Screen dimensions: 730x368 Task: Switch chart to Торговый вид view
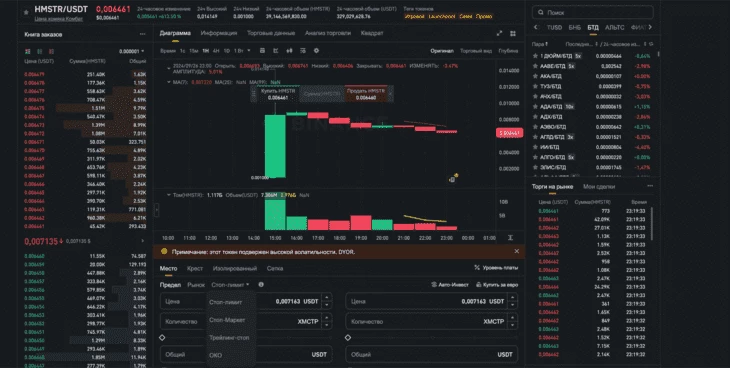coord(476,51)
